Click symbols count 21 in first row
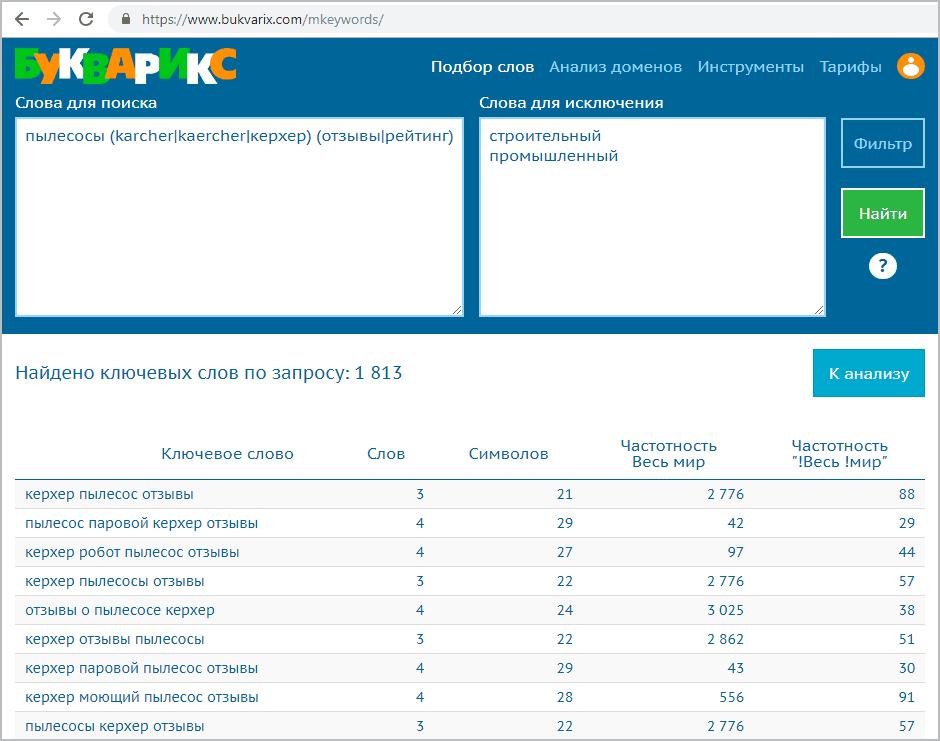The width and height of the screenshot is (940, 741). tap(565, 495)
